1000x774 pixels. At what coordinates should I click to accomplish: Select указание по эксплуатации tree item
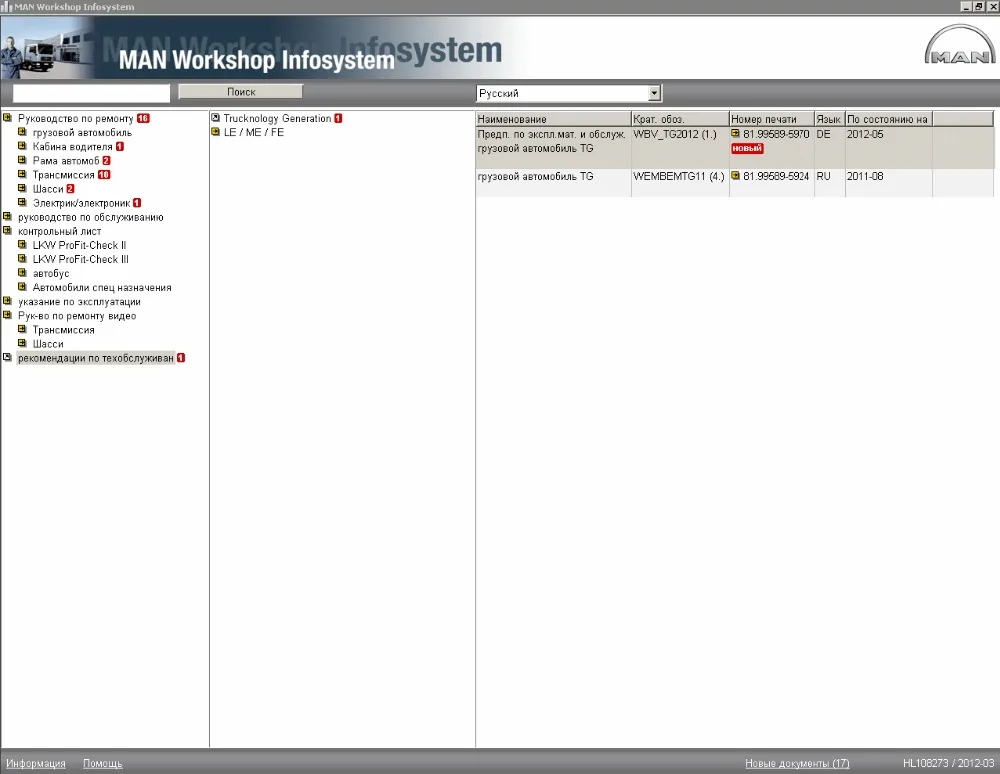(x=79, y=301)
